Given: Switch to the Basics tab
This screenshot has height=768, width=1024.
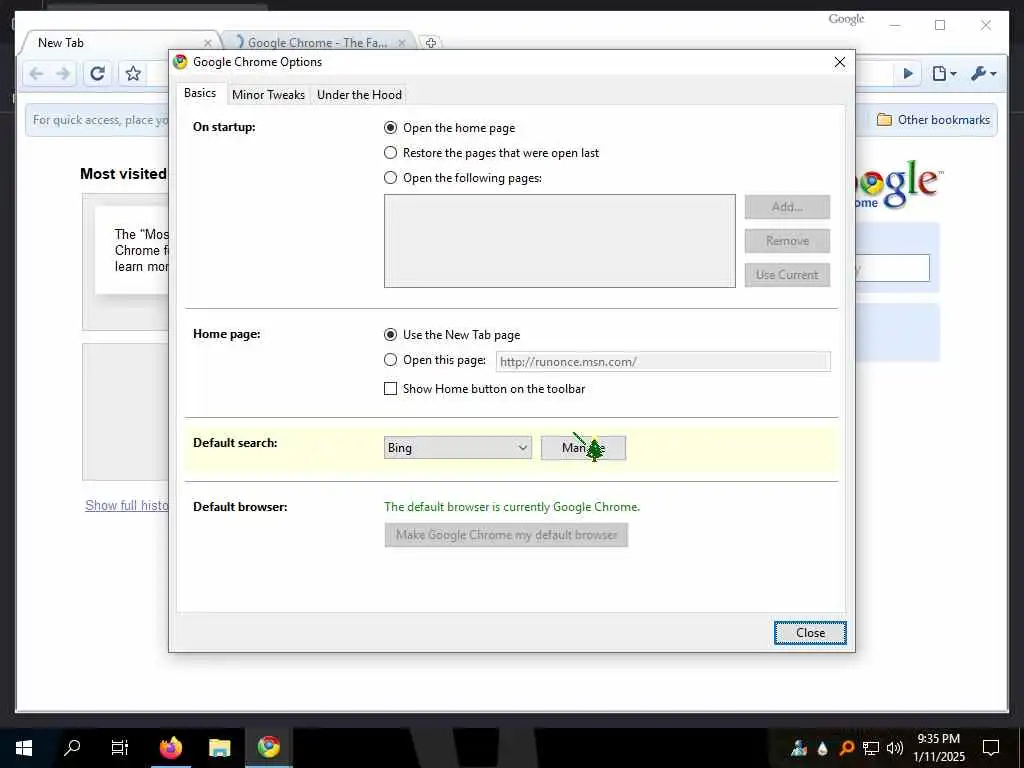Looking at the screenshot, I should point(200,93).
